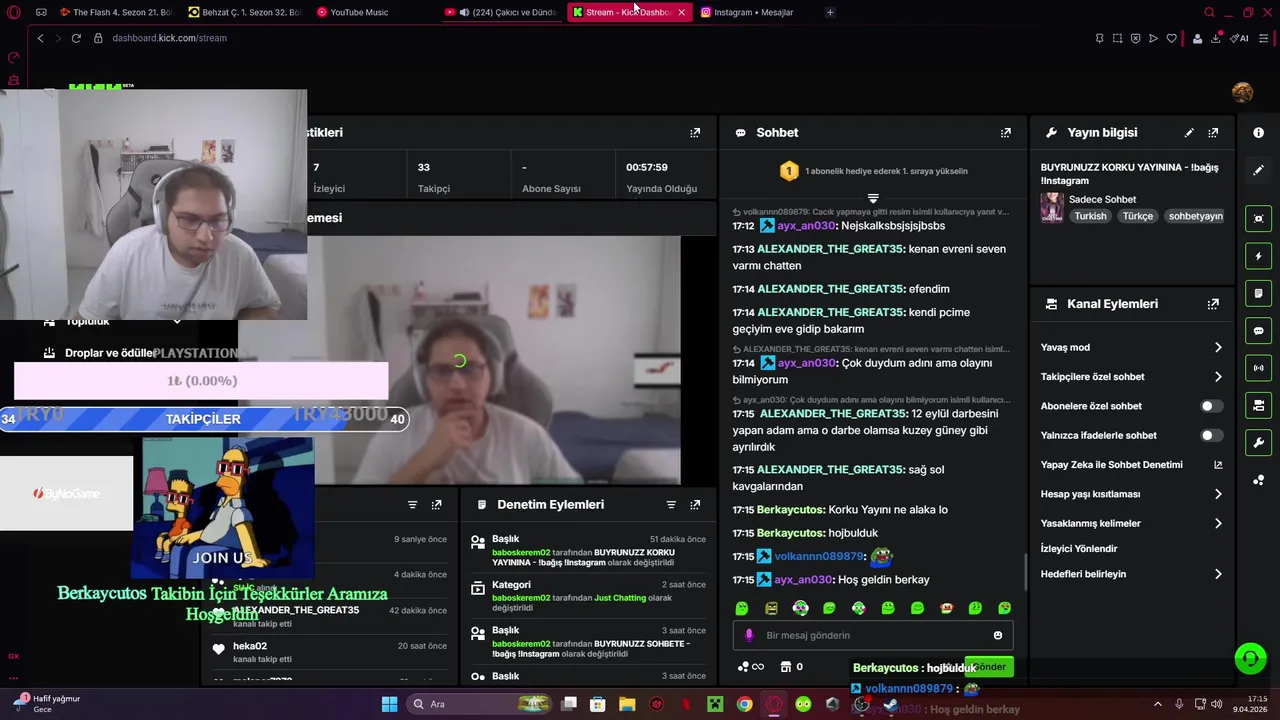Pop out the Denetim Eylemleri panel
The width and height of the screenshot is (1280, 720).
695,505
